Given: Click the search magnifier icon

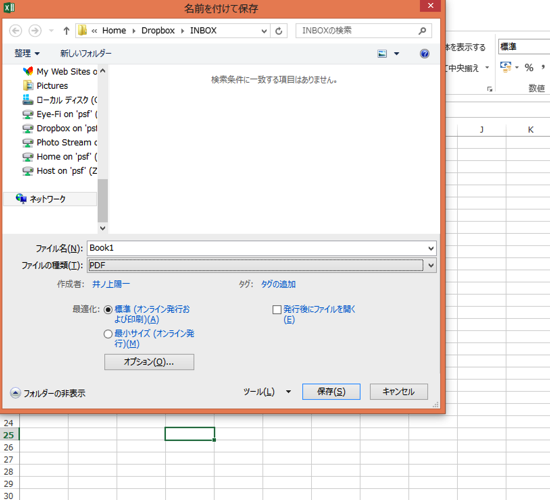Looking at the screenshot, I should coord(422,31).
